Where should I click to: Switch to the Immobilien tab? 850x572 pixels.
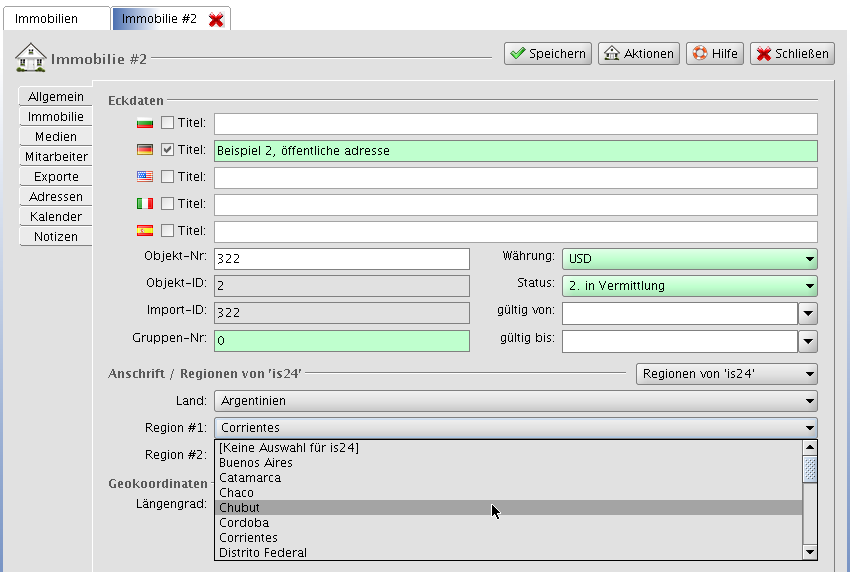[x=55, y=19]
